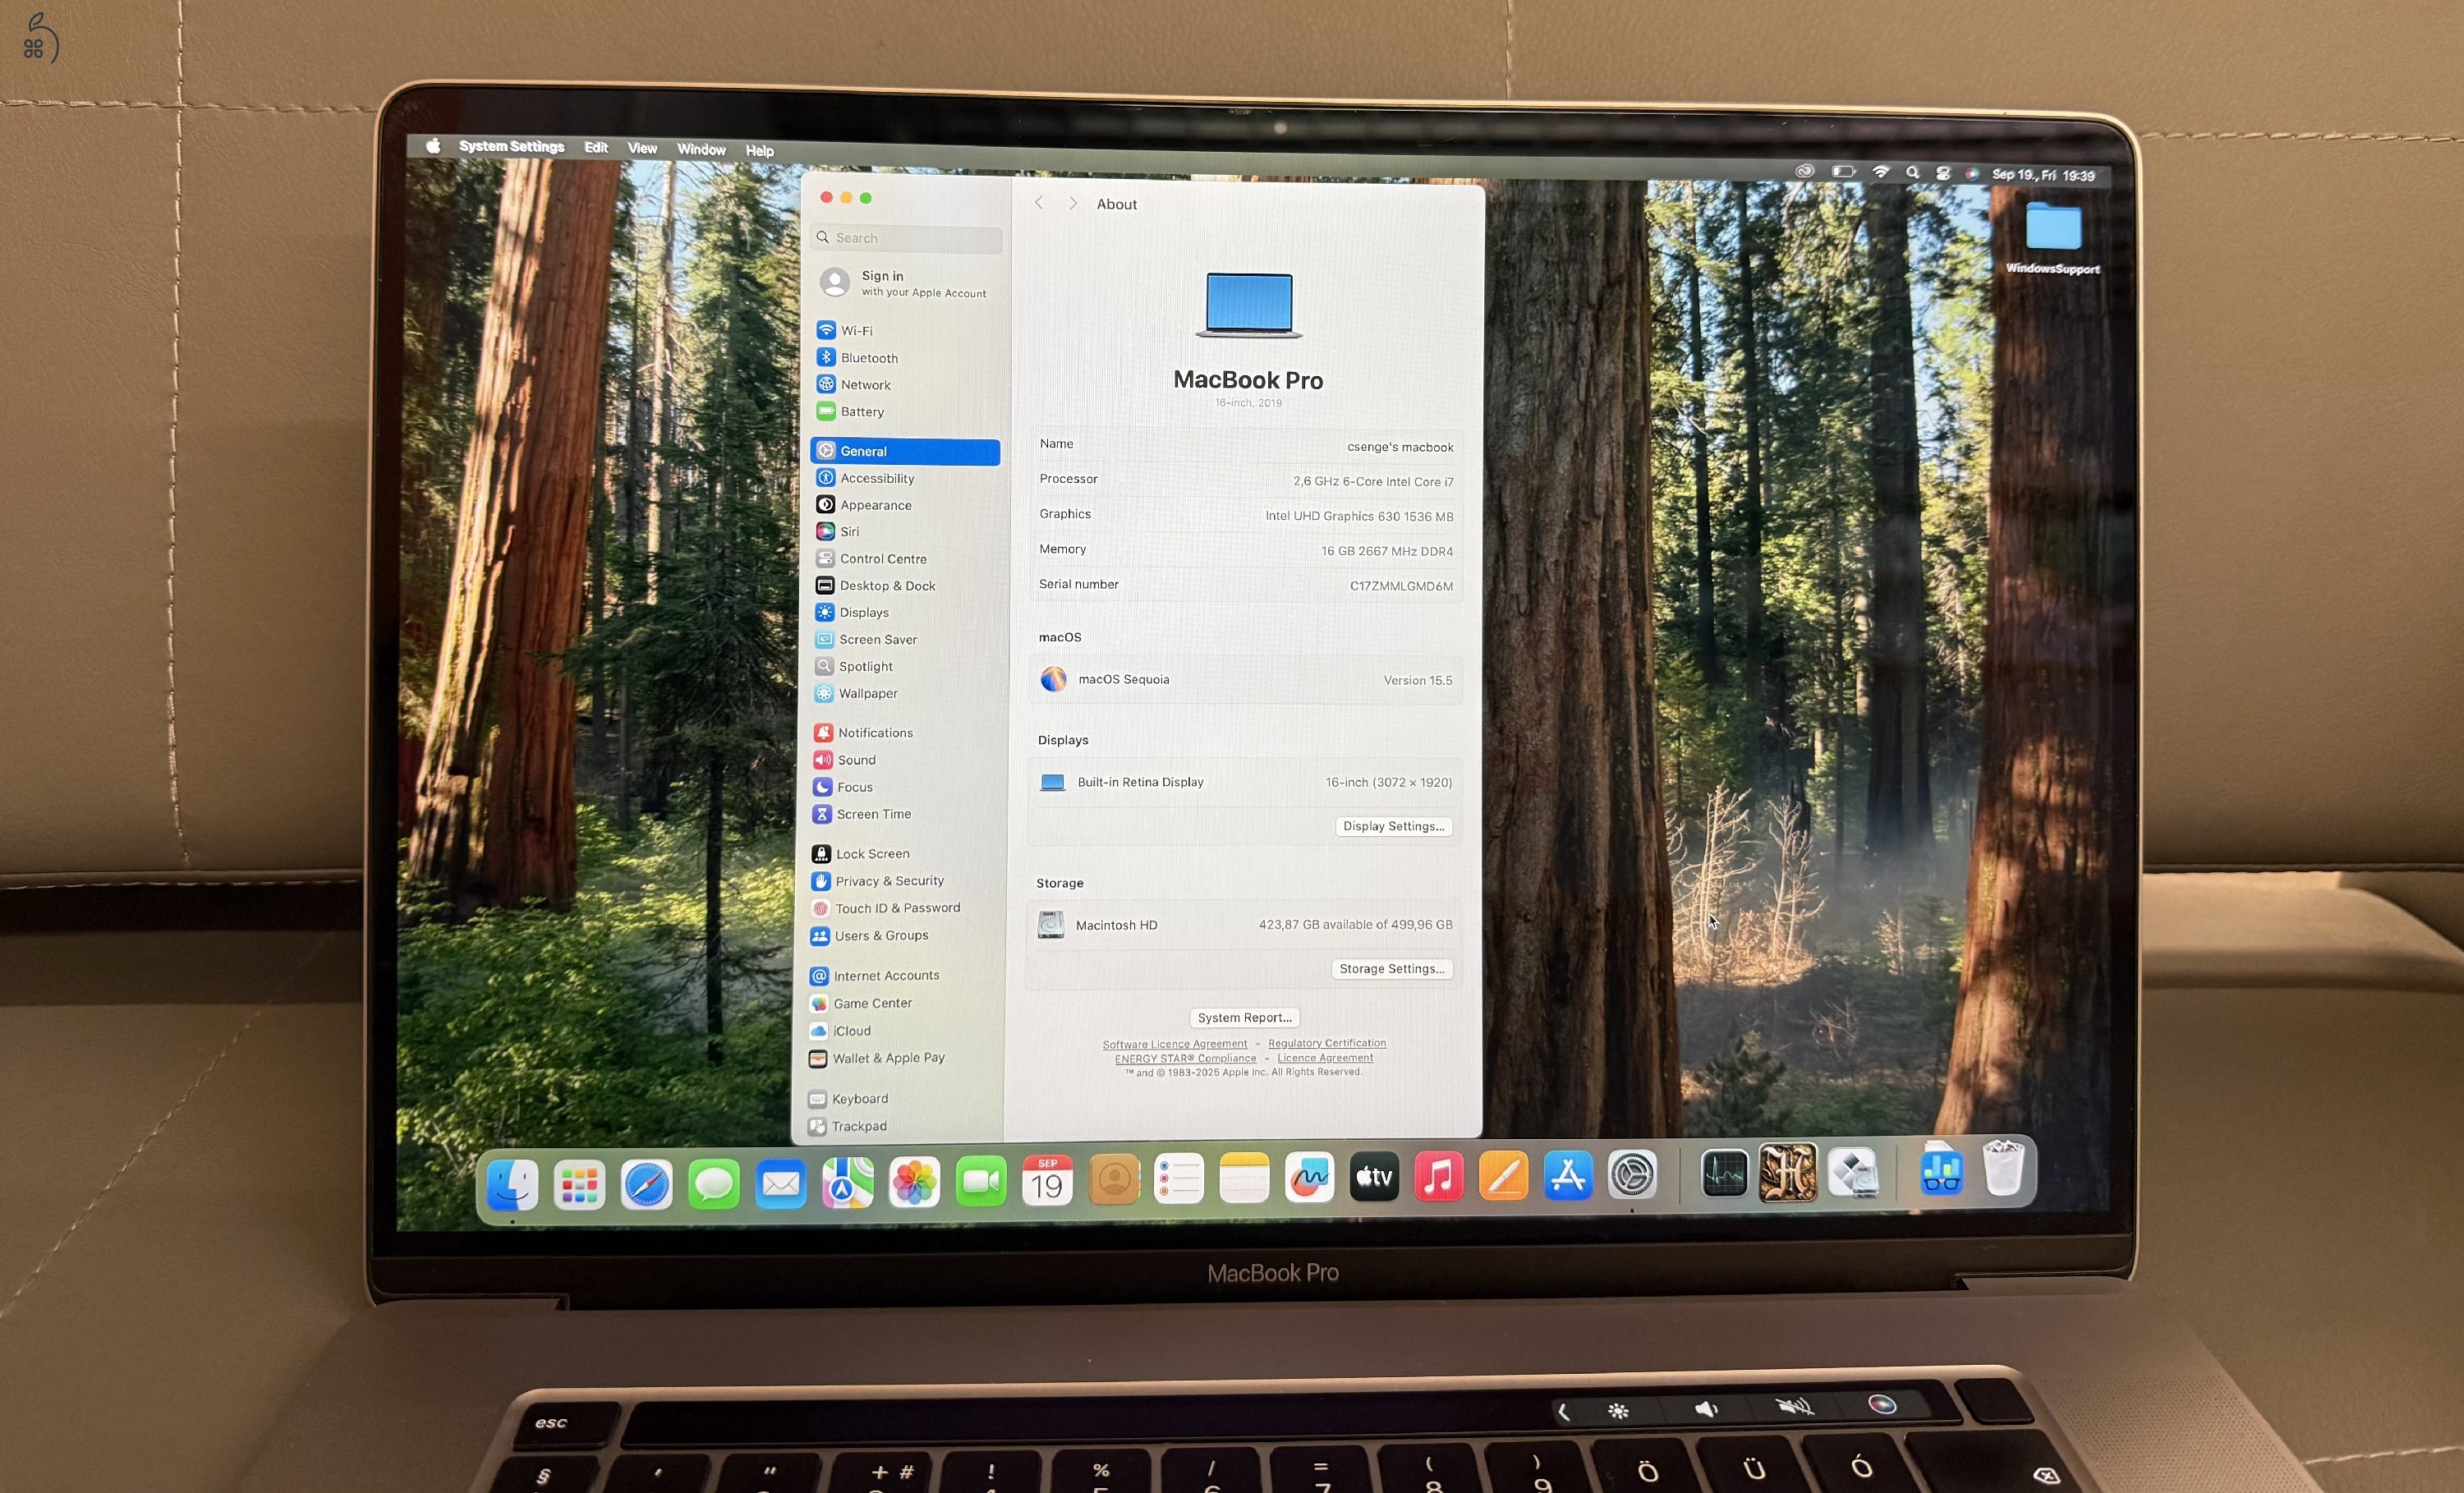The image size is (2464, 1493).
Task: Click serial number C17ZMMLGMD6M
Action: [1401, 586]
